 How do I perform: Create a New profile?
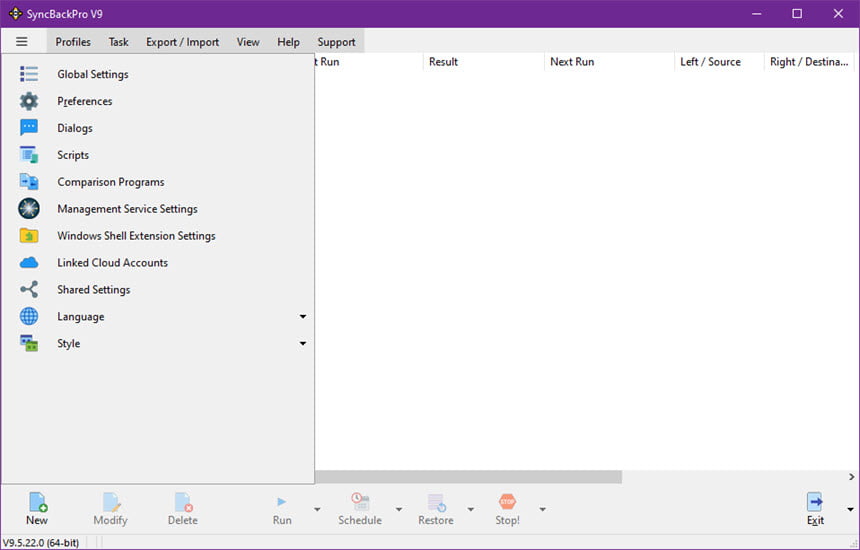pos(37,509)
